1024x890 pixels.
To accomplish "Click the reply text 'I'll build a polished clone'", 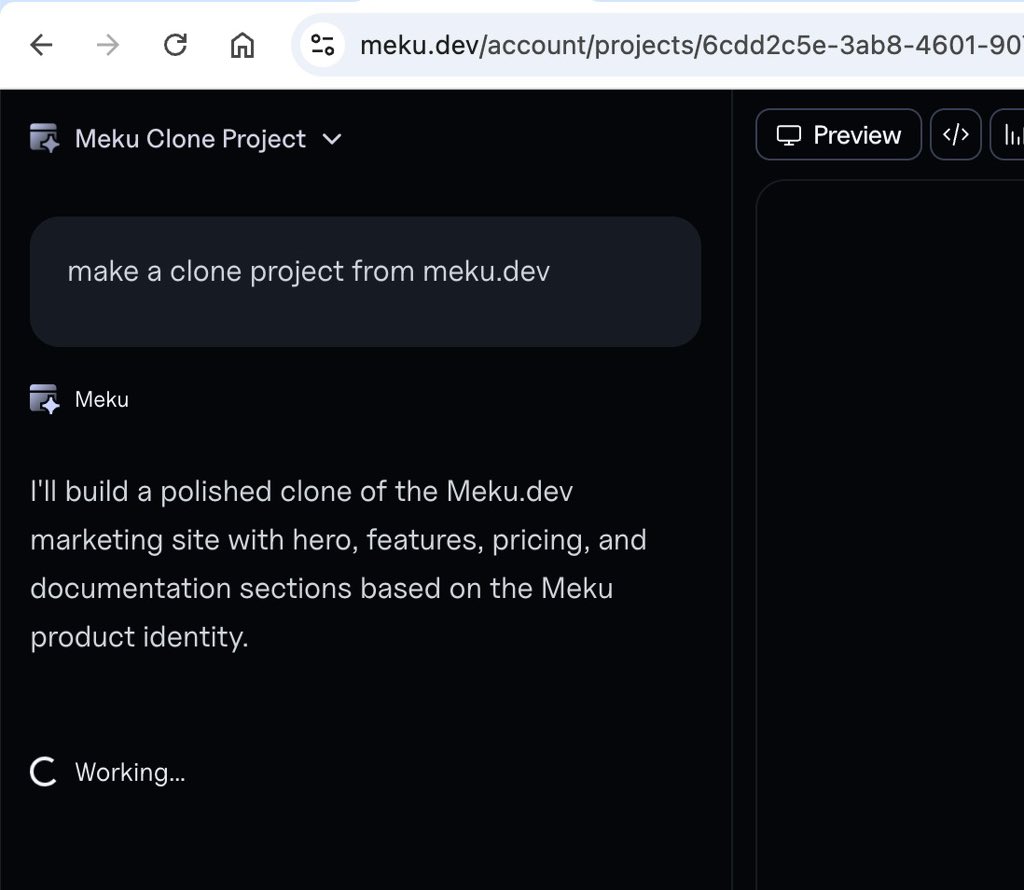I will click(338, 564).
